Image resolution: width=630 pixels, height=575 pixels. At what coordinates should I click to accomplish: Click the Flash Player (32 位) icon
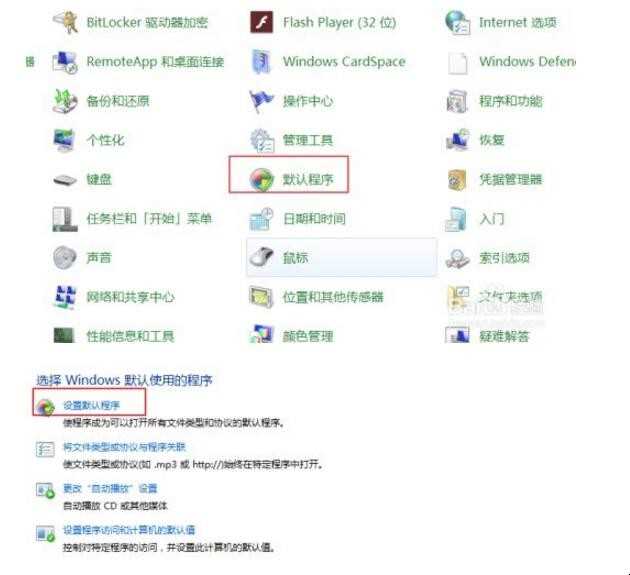click(262, 22)
